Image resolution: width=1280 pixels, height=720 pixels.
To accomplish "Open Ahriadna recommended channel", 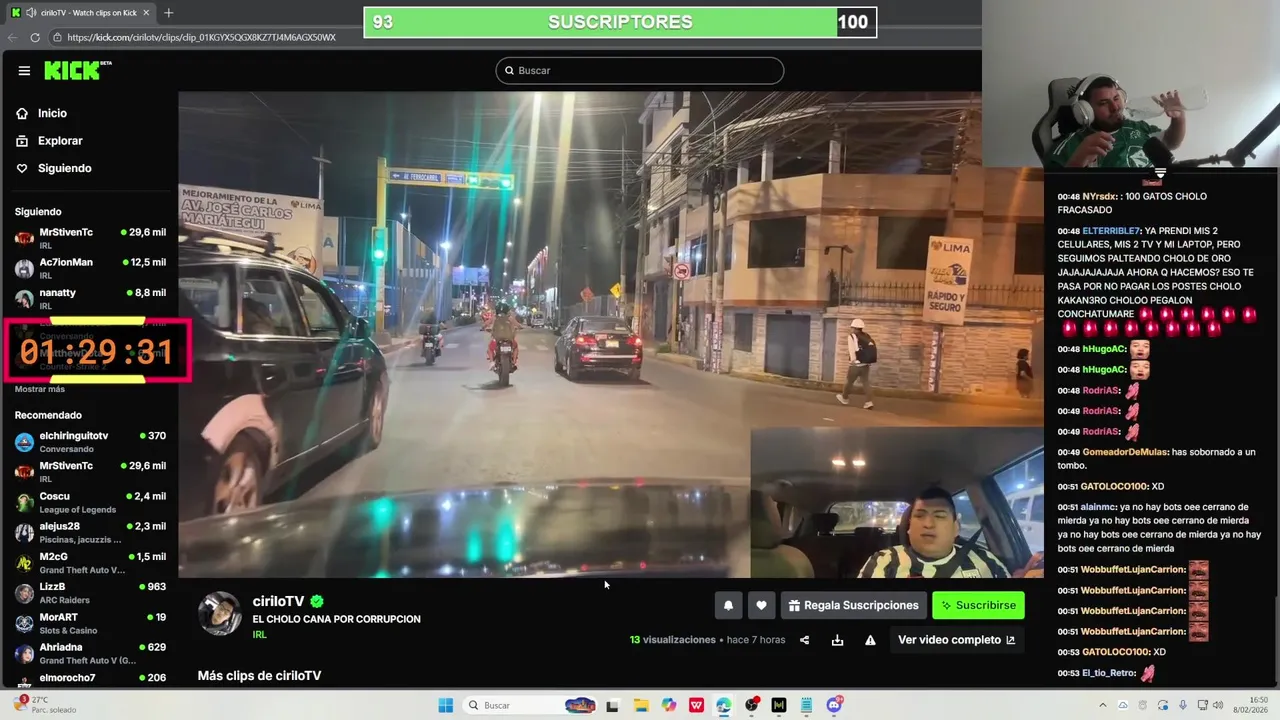I will click(90, 653).
